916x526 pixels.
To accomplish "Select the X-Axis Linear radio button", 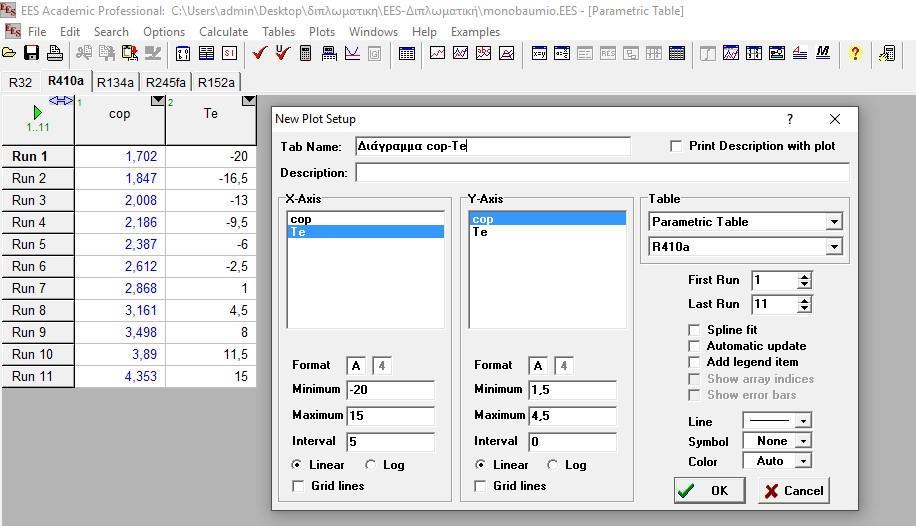I will click(x=297, y=465).
